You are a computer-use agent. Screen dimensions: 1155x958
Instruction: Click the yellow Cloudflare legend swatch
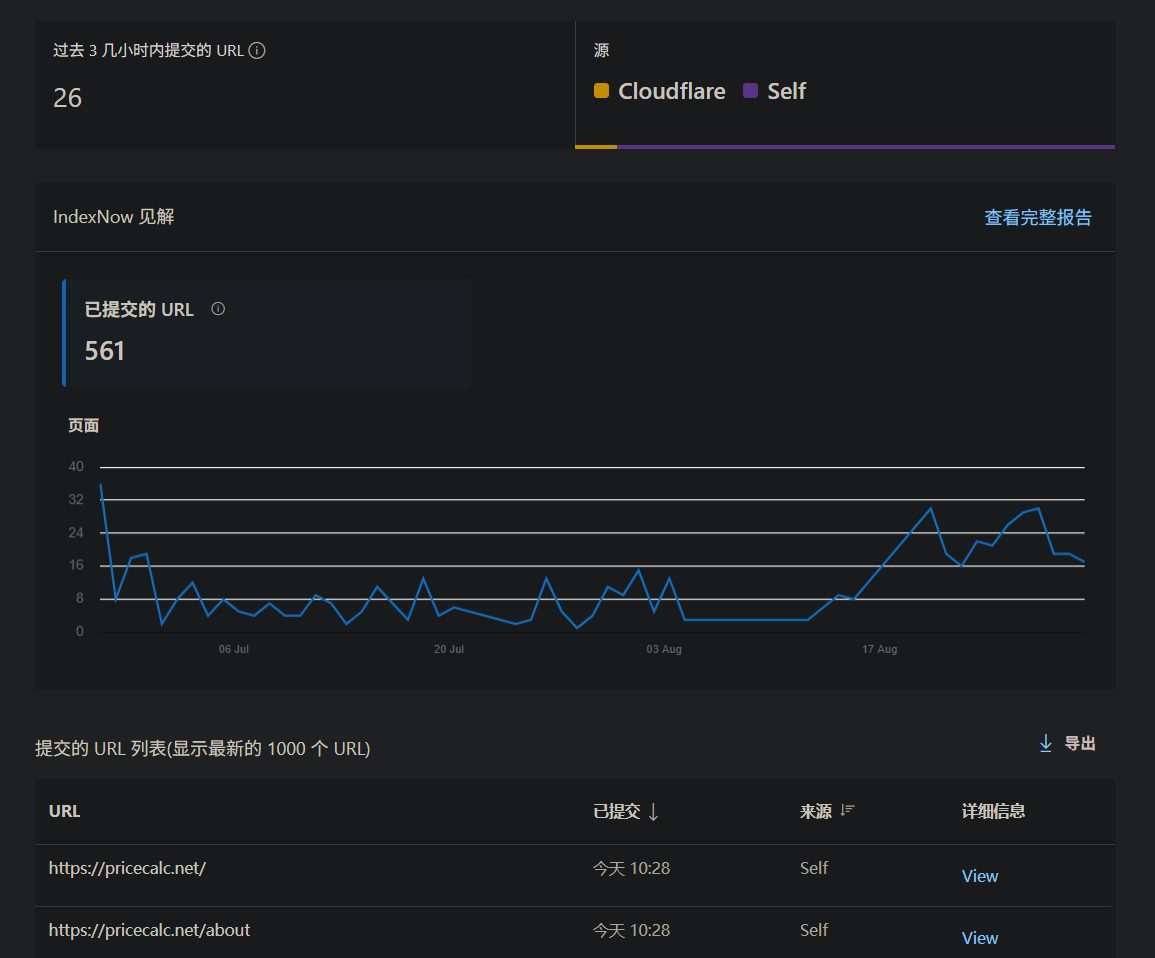601,91
